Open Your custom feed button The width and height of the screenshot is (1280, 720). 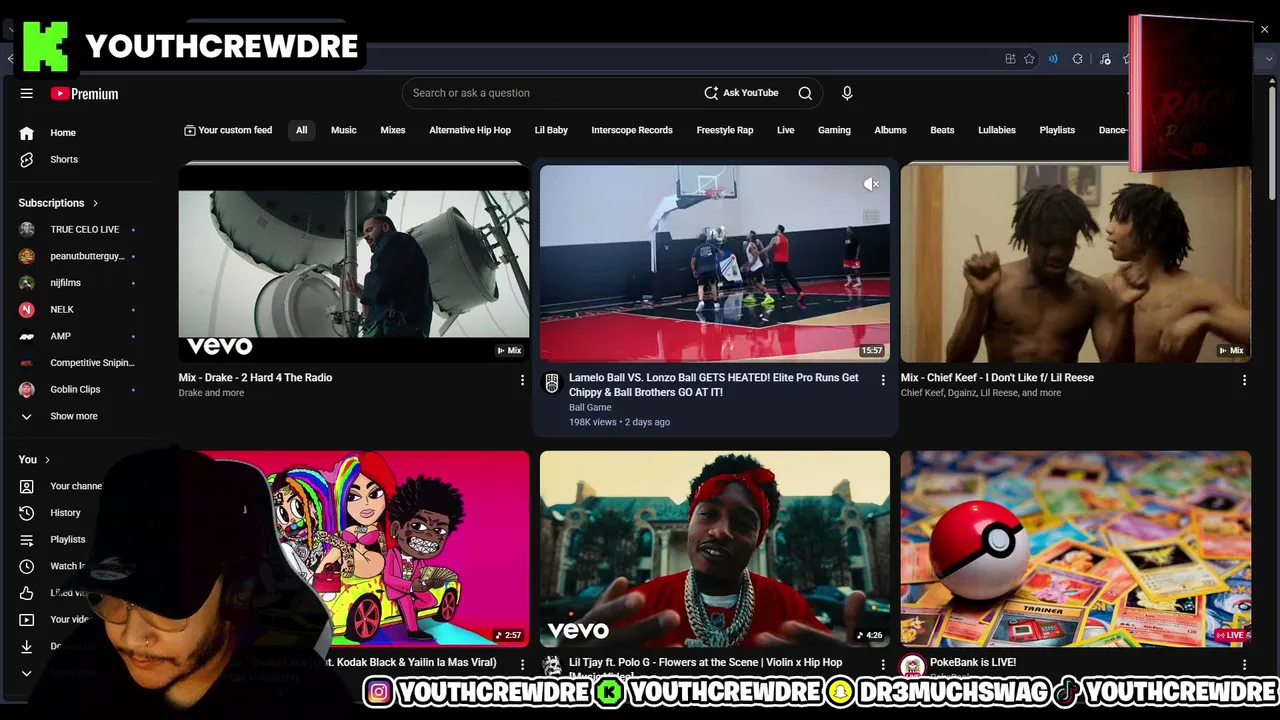tap(228, 130)
